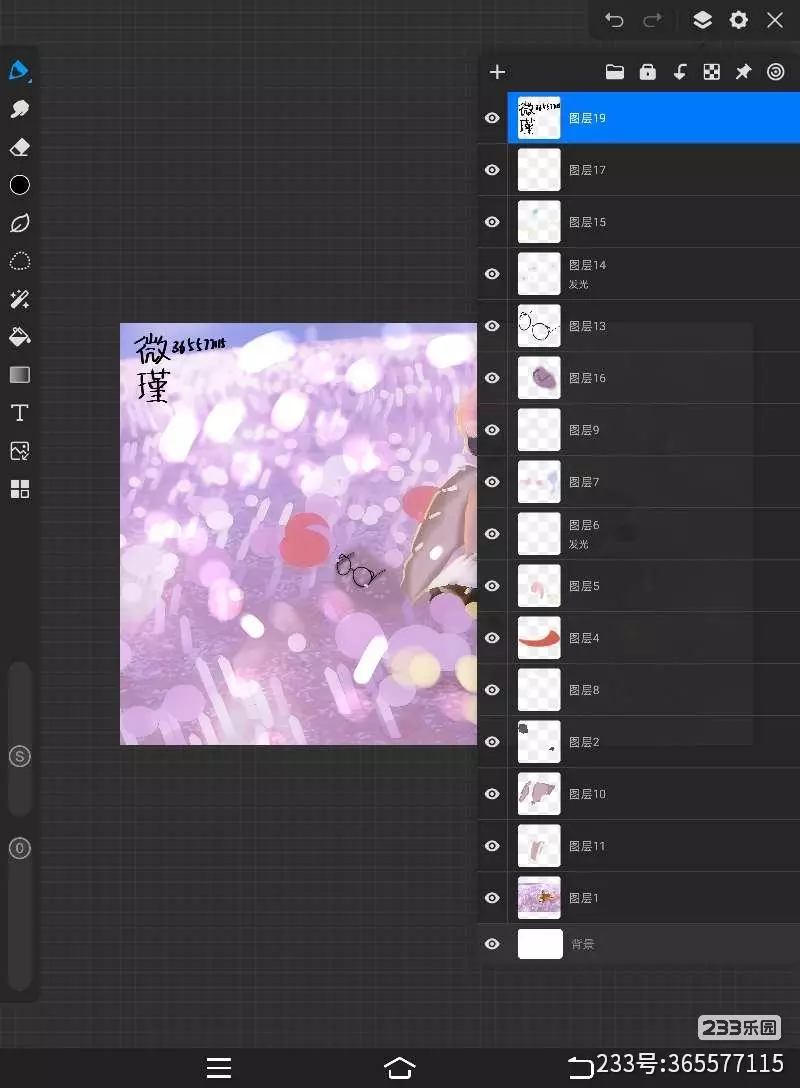Viewport: 800px width, 1088px height.
Task: Select the text tool
Action: point(19,413)
